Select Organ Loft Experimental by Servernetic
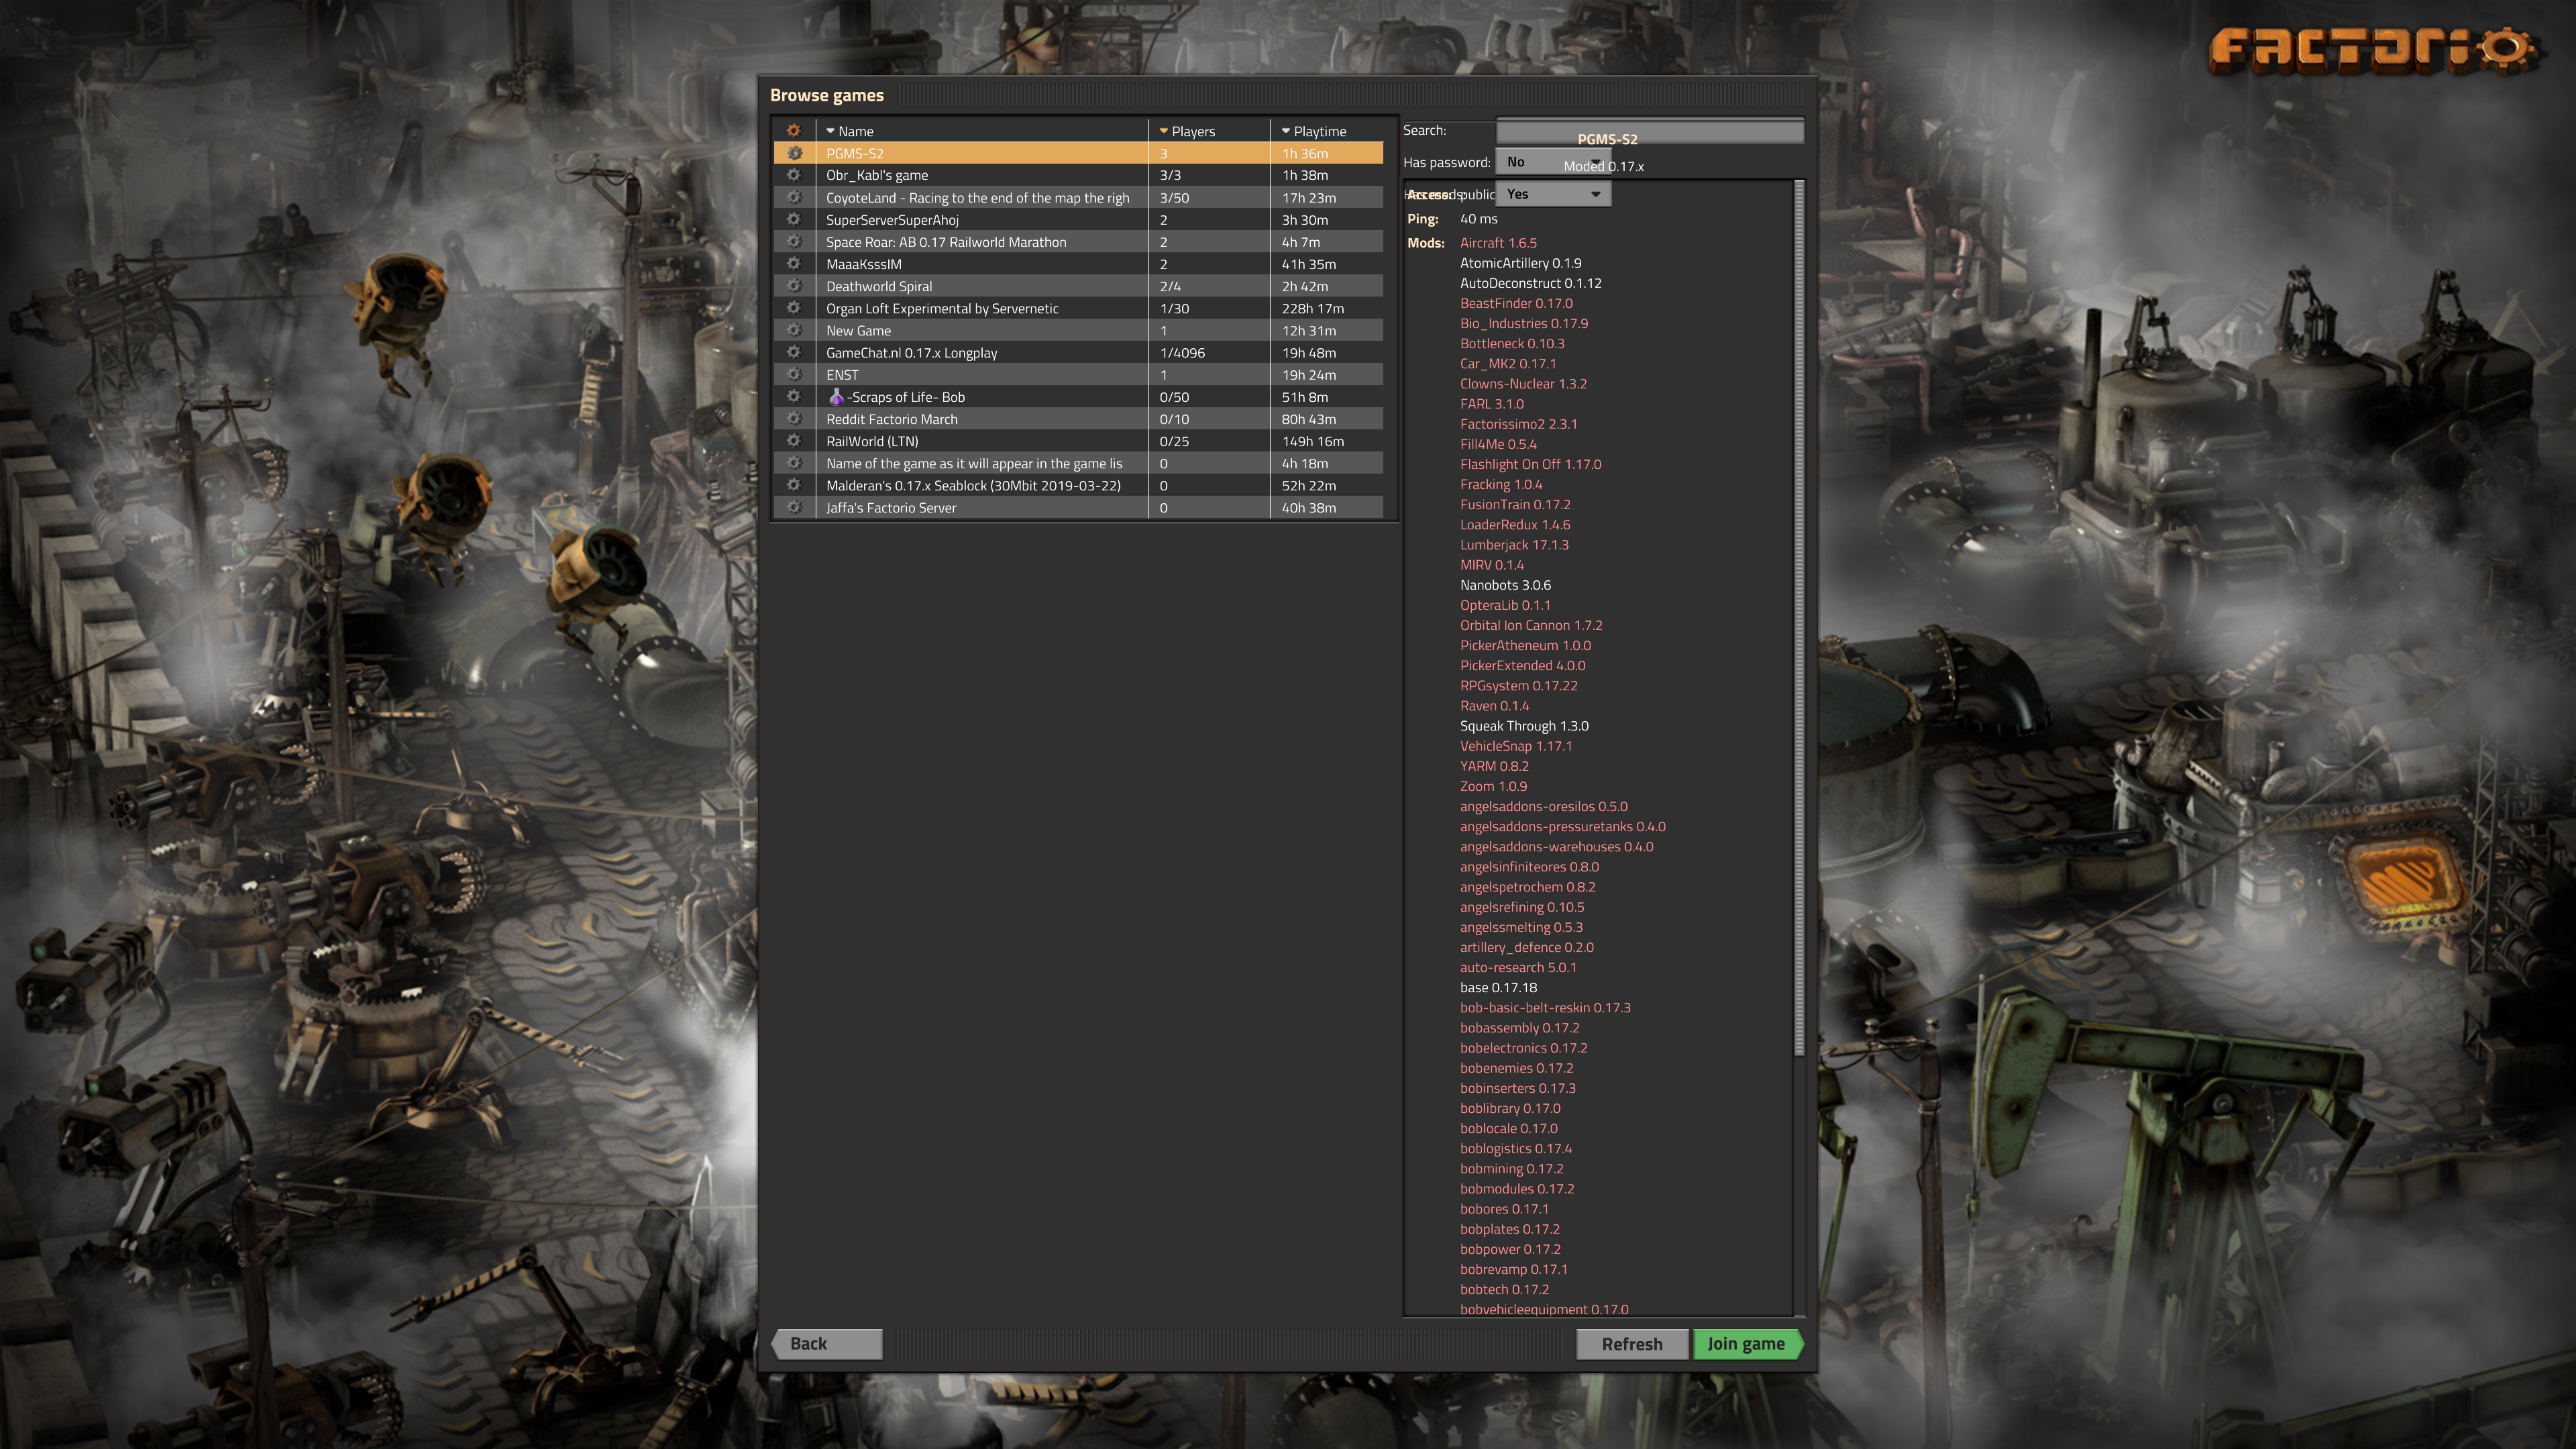 [1079, 308]
